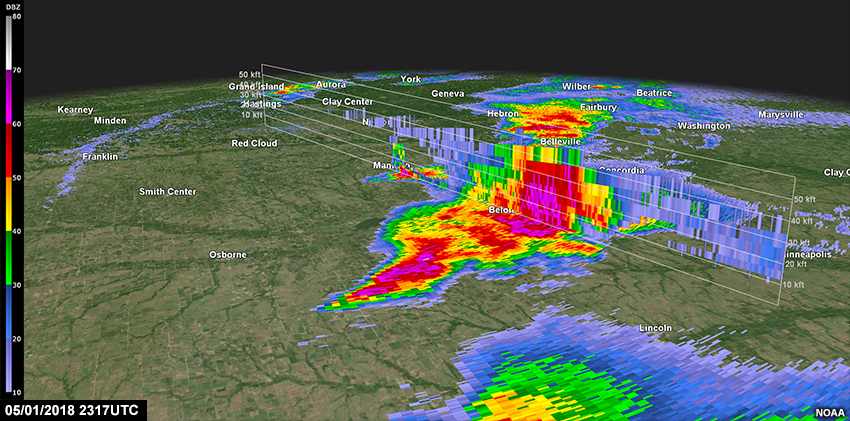The width and height of the screenshot is (850, 421).
Task: Select the Concordia city label
Action: pyautogui.click(x=621, y=170)
